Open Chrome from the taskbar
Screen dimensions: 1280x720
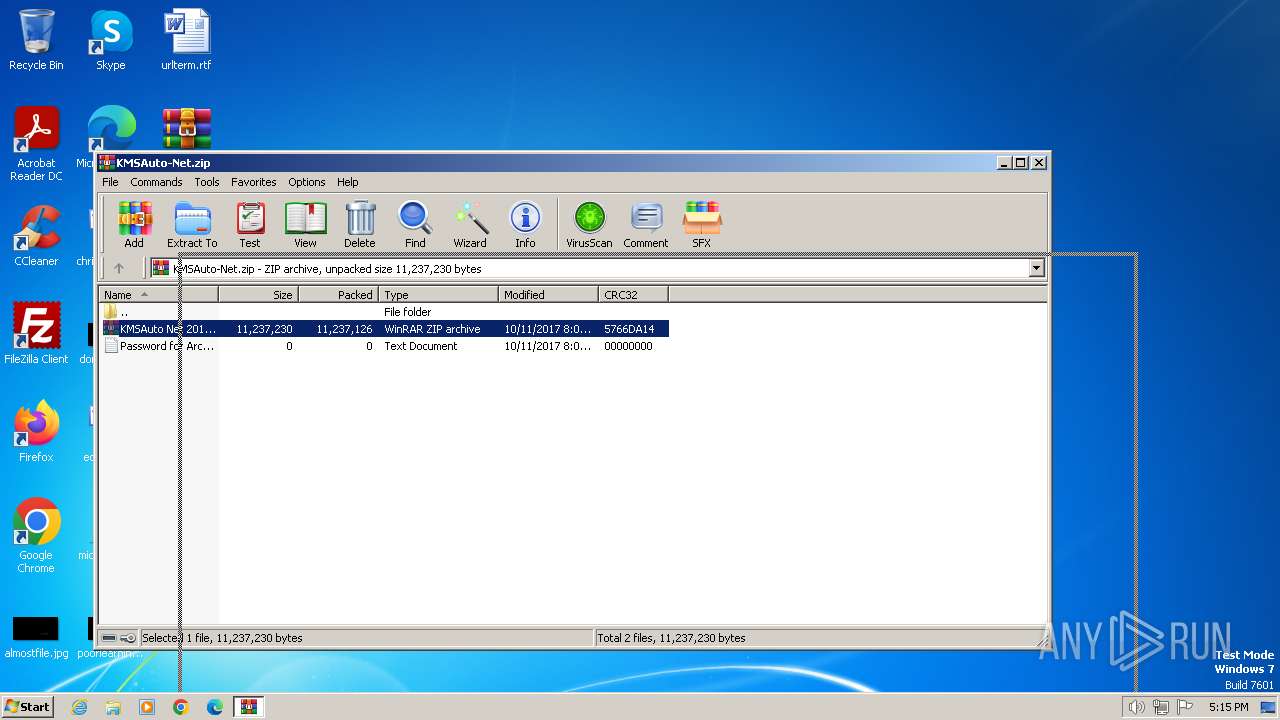click(x=180, y=707)
